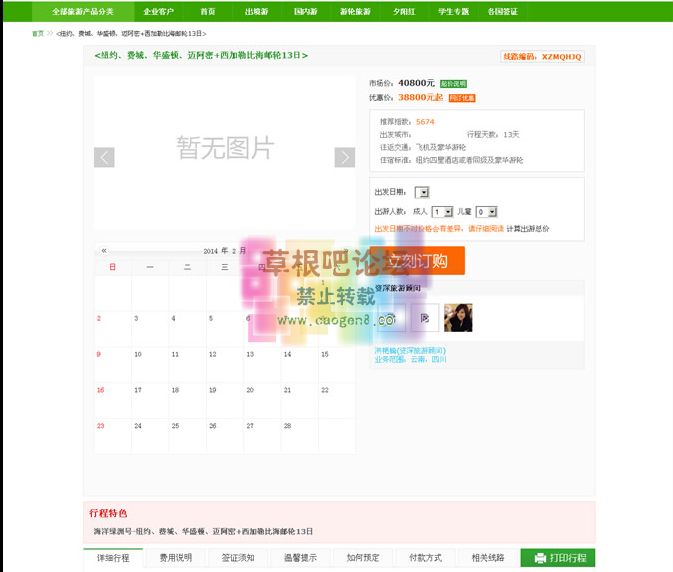This screenshot has width=673, height=572.
Task: Click 计算出游总价 link
Action: (527, 229)
